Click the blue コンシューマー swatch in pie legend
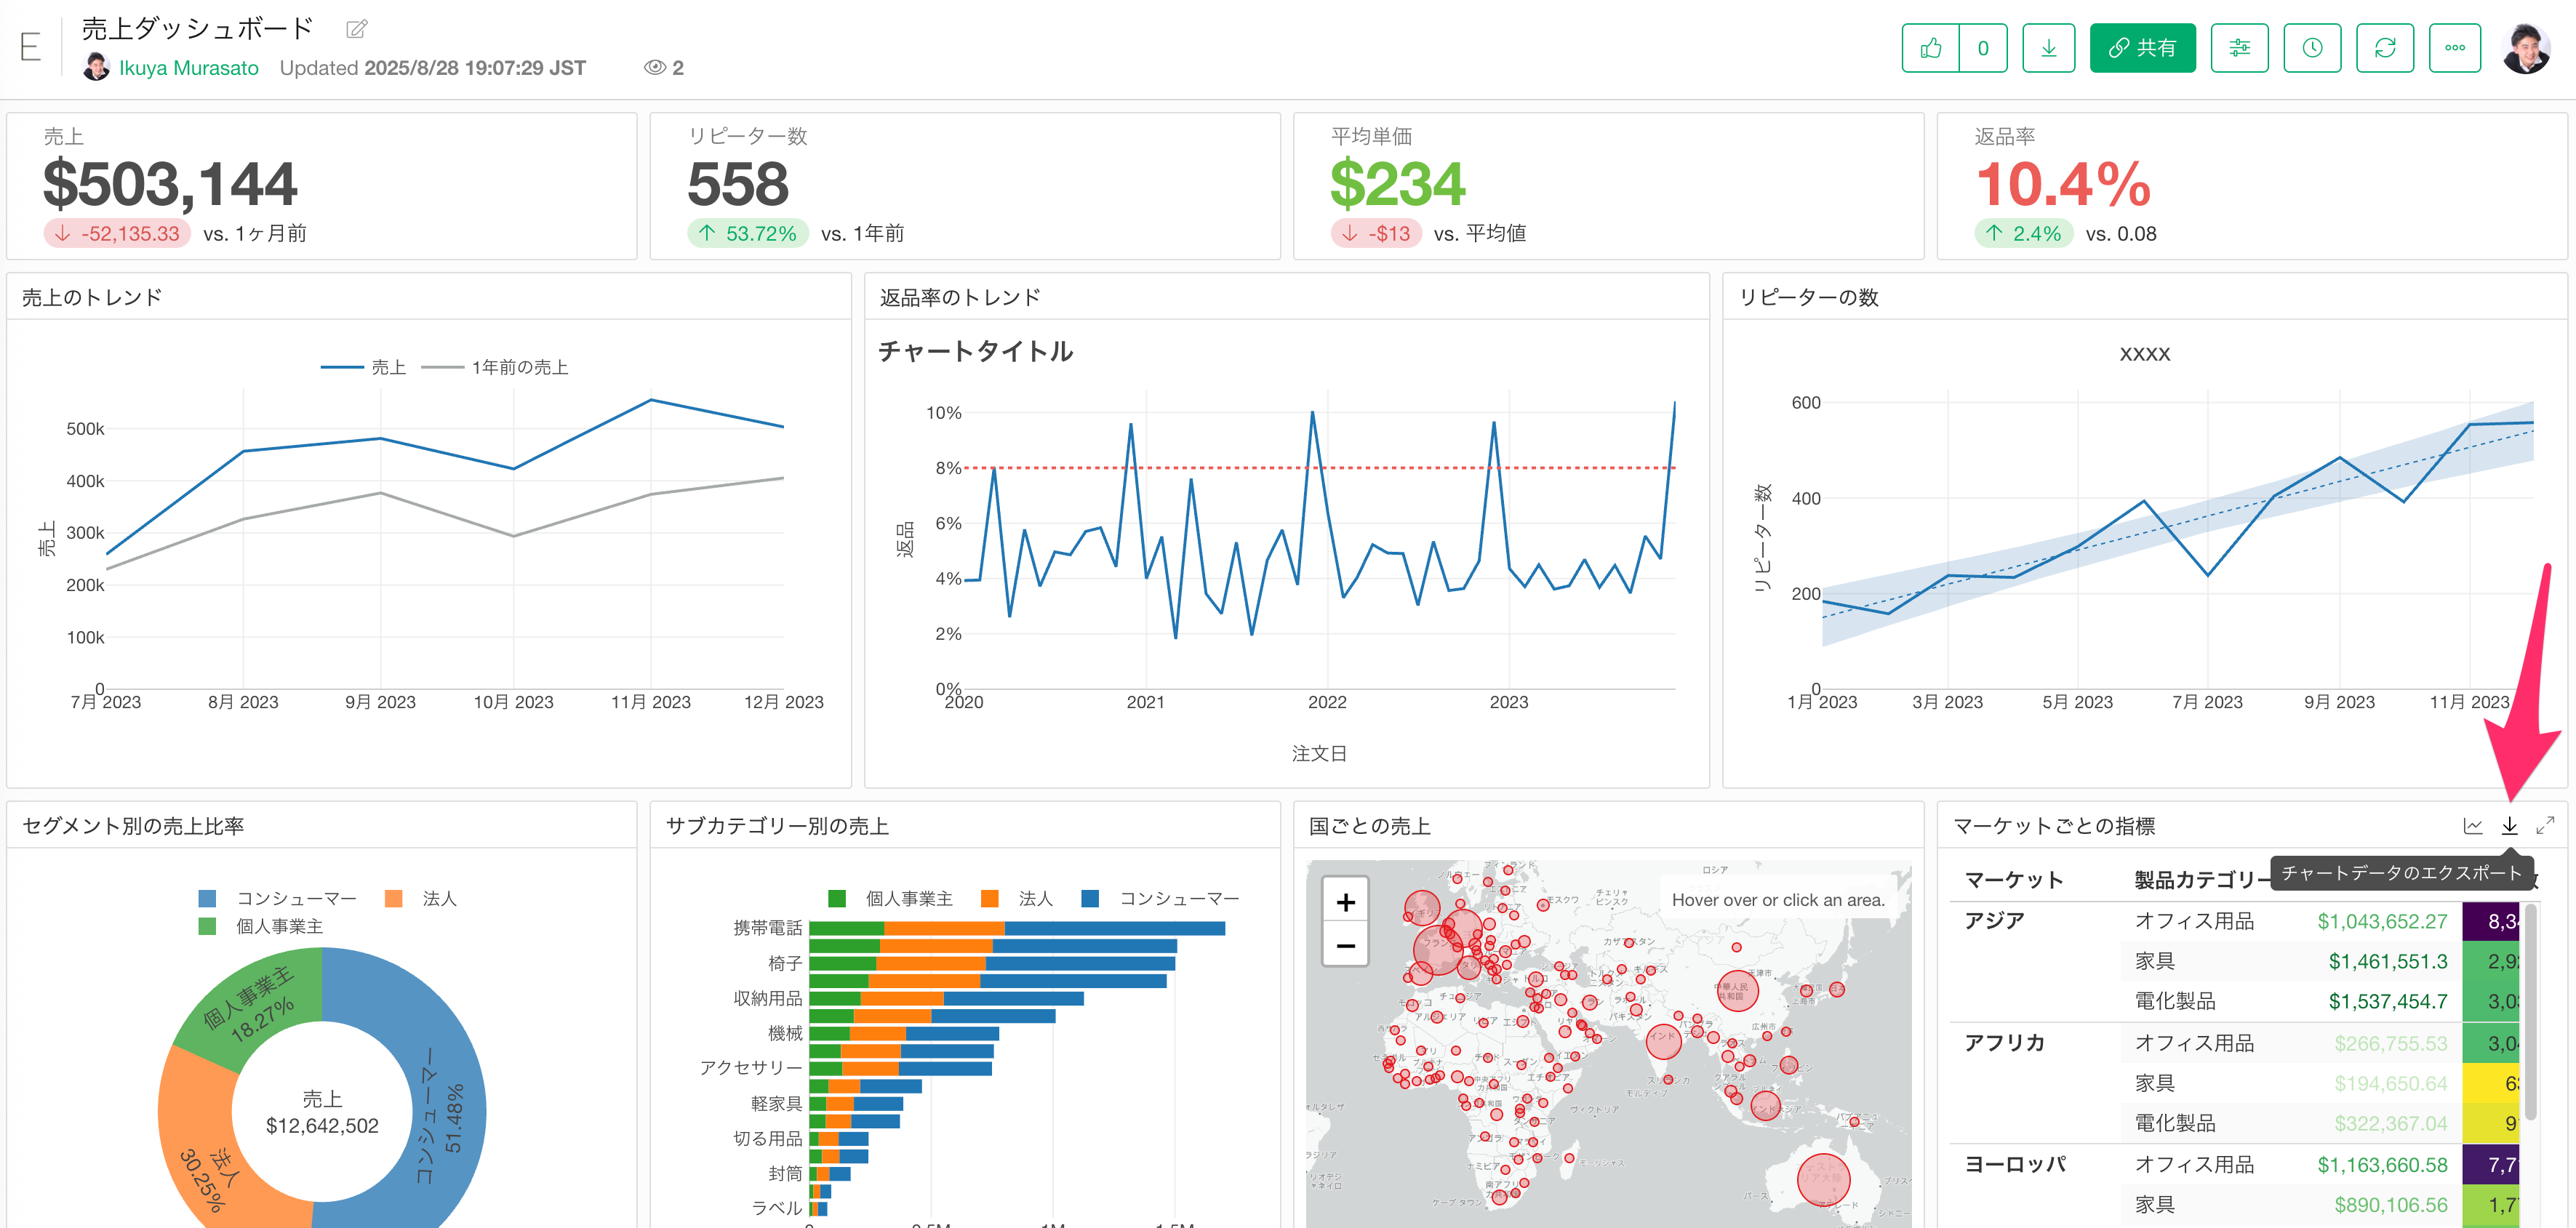This screenshot has width=2576, height=1228. [207, 898]
